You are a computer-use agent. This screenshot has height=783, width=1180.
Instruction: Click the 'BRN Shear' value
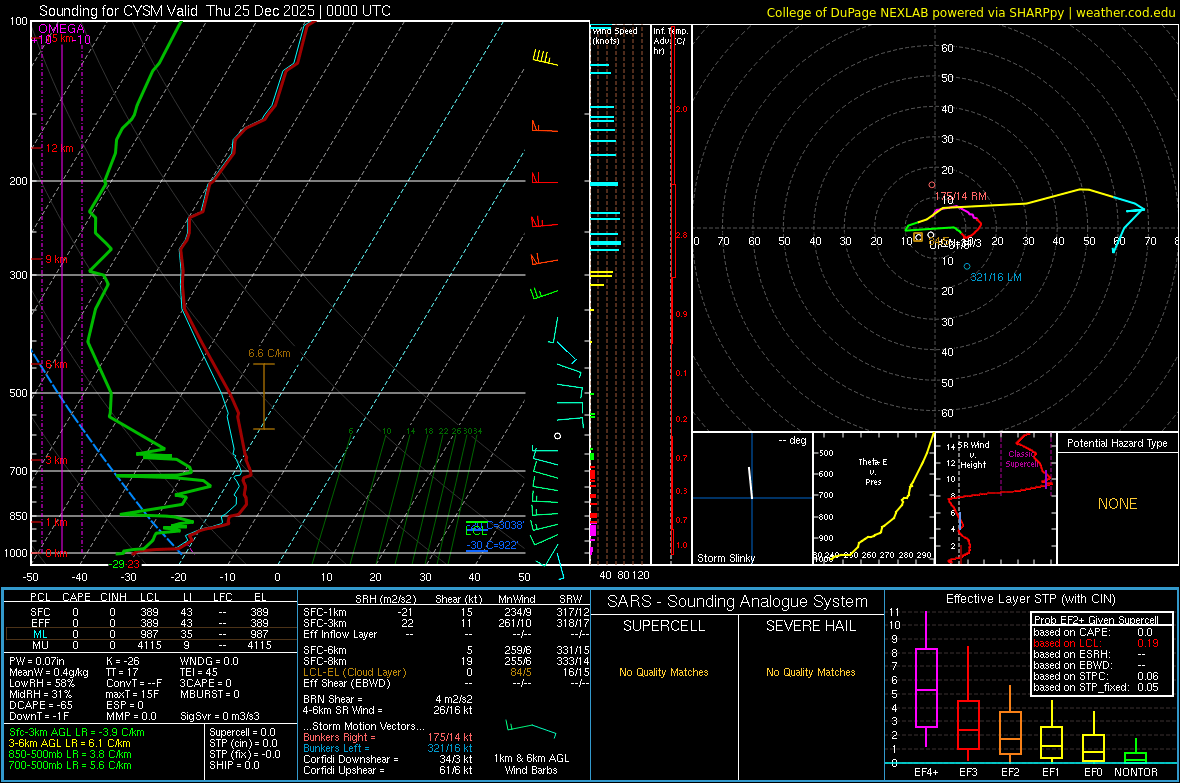[x=388, y=699]
